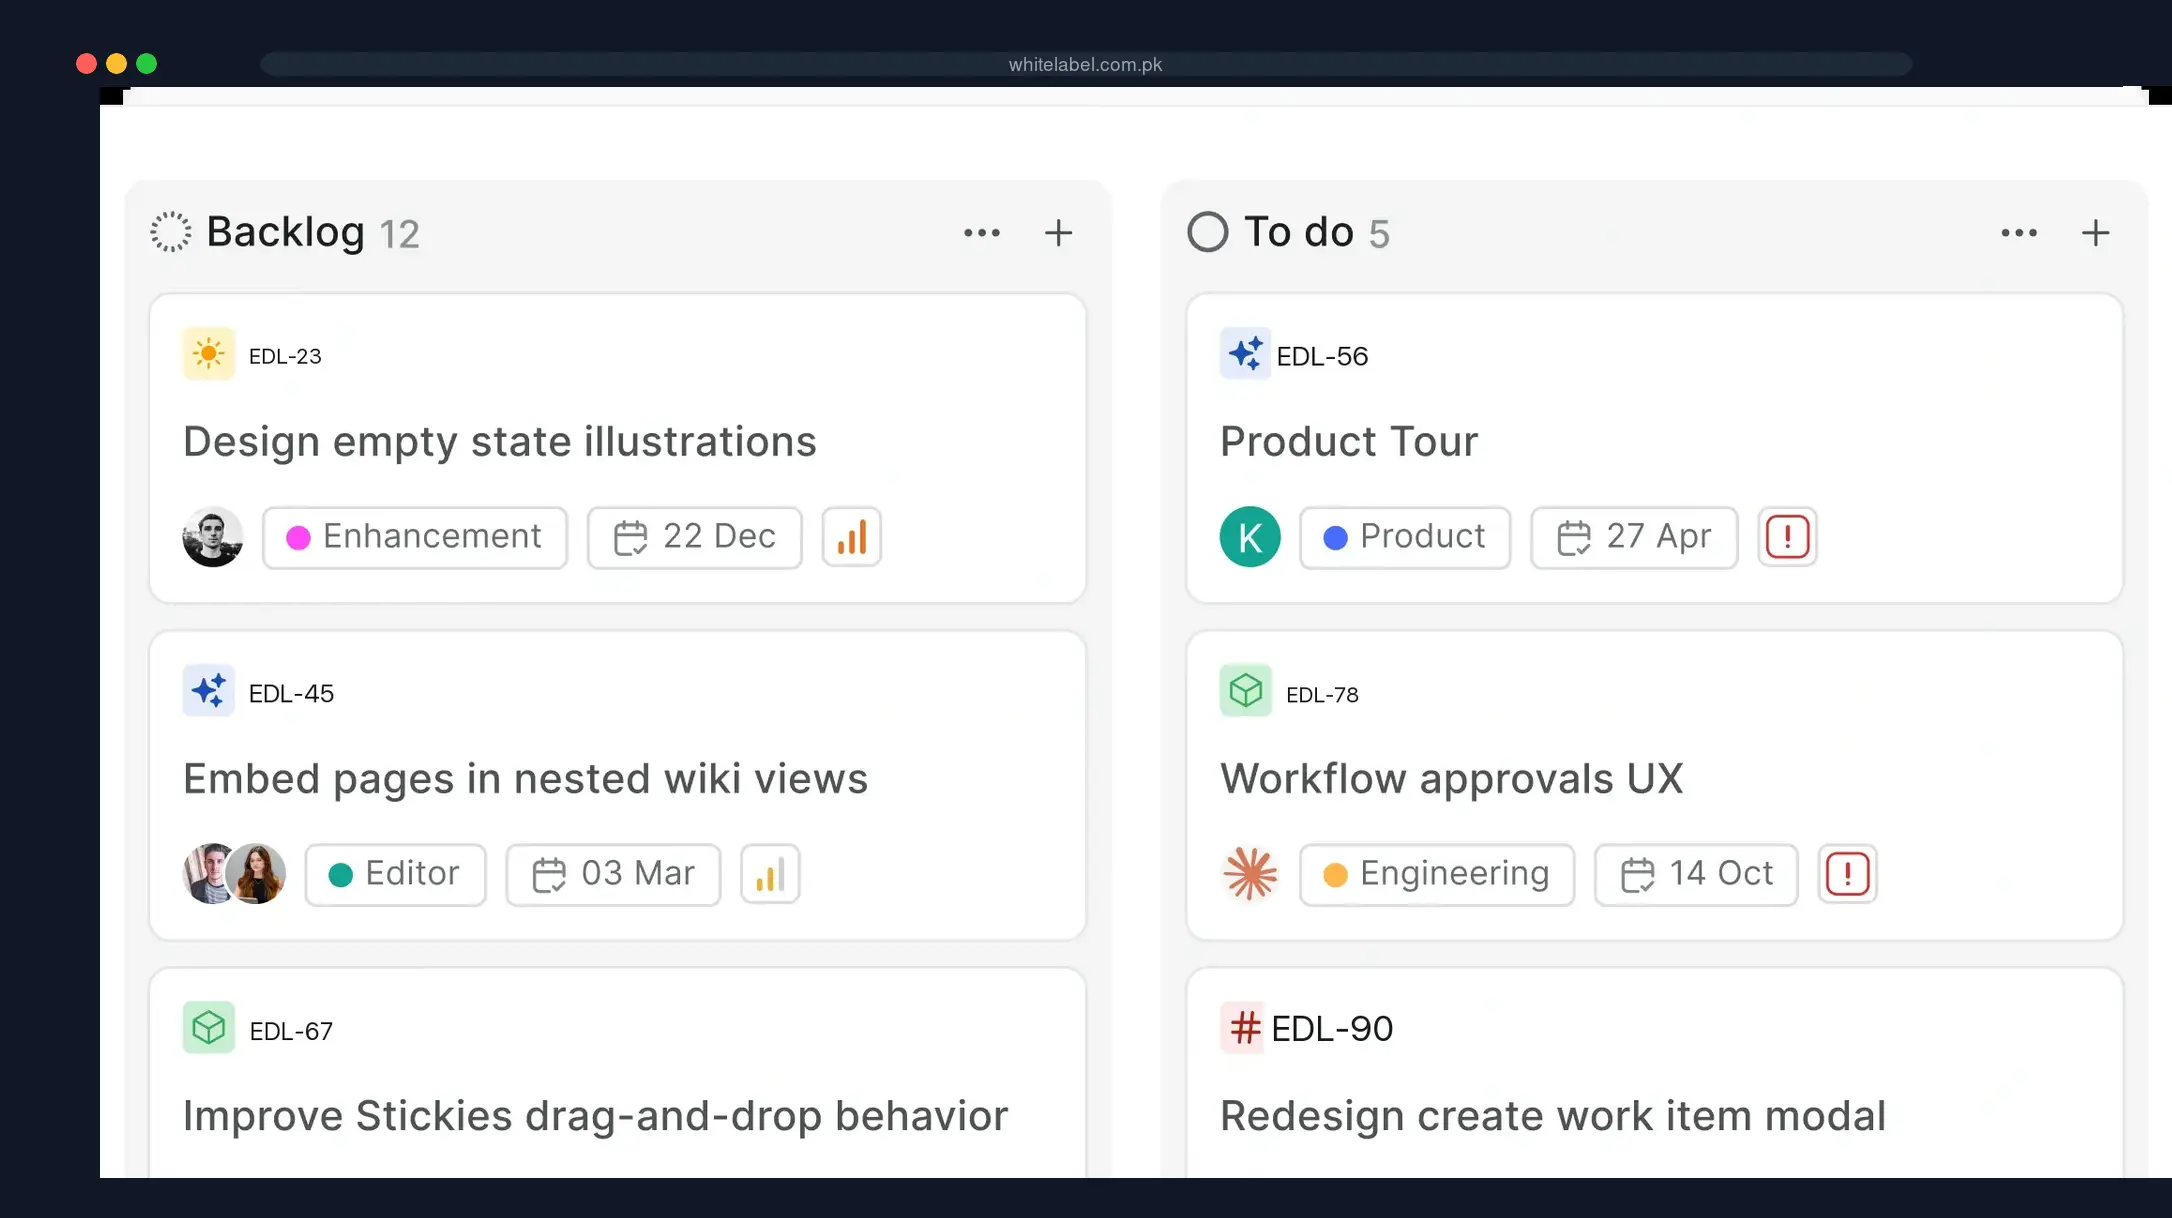Click the EDL-23 identifier
The height and width of the screenshot is (1218, 2172).
click(285, 356)
